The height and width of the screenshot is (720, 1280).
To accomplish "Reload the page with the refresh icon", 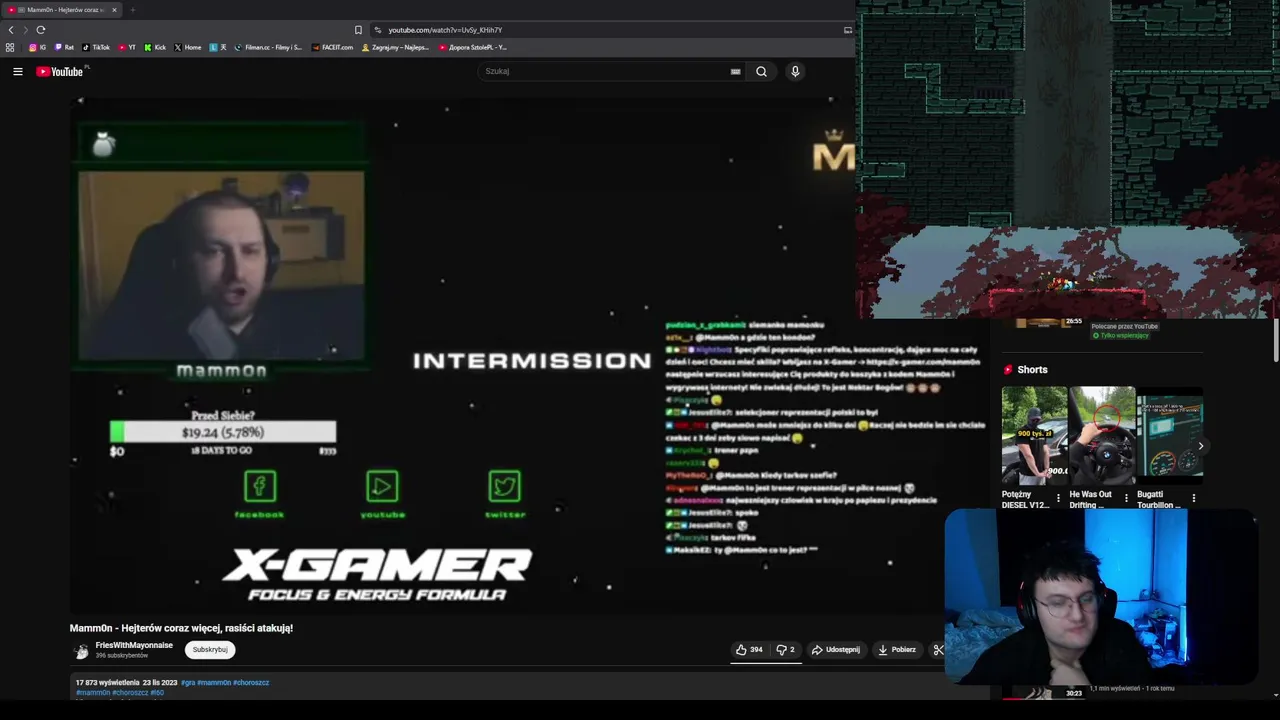I will [x=41, y=30].
